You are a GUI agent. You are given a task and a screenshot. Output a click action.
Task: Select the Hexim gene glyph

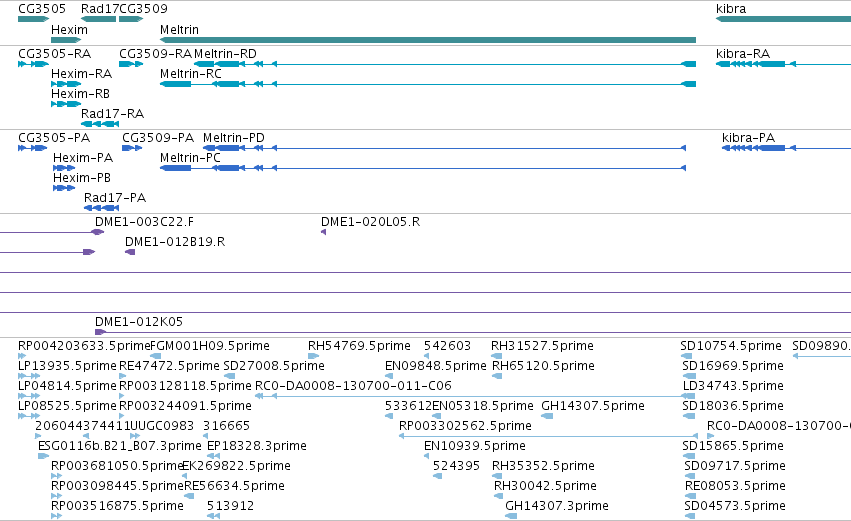tap(66, 40)
